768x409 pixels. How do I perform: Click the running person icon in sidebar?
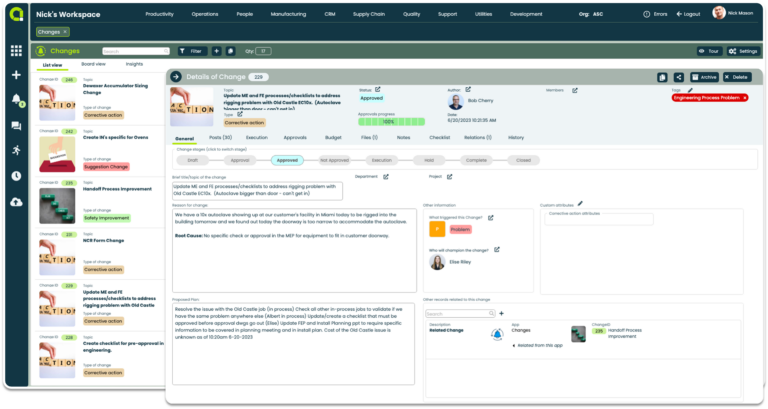[16, 150]
